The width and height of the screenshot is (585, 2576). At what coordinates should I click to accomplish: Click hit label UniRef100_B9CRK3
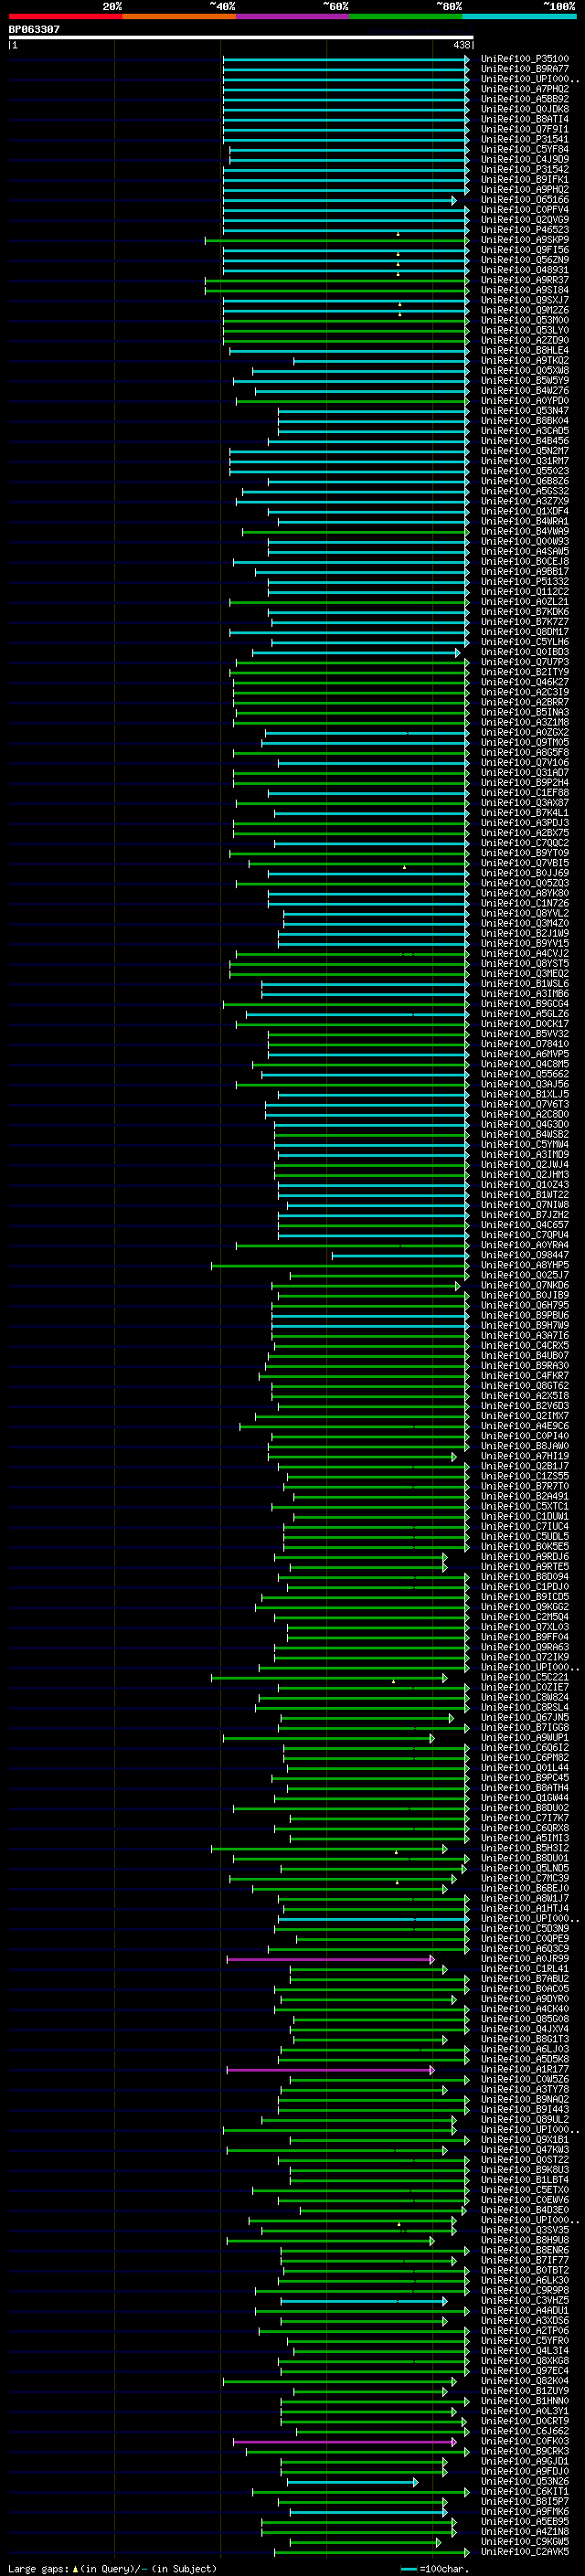point(525,2452)
